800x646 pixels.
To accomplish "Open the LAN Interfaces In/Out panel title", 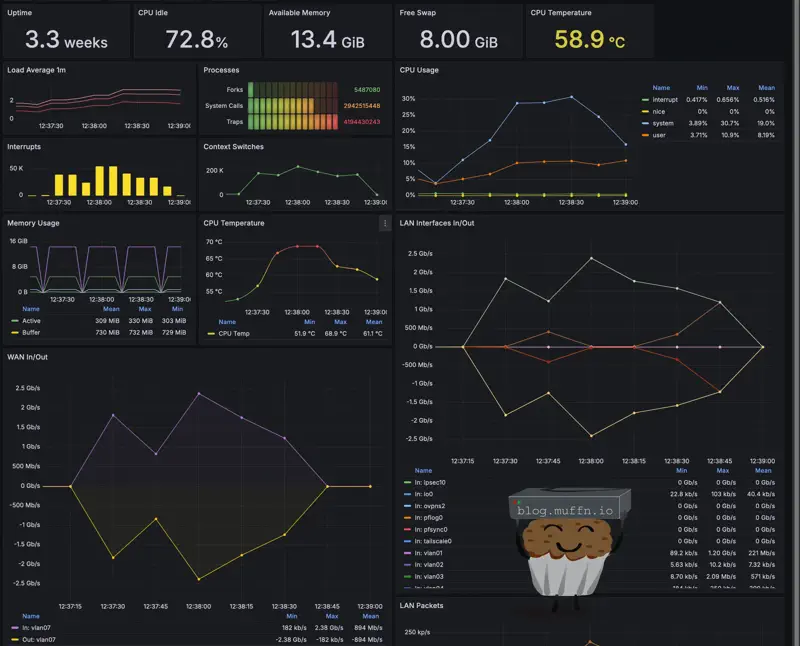I will pos(436,223).
